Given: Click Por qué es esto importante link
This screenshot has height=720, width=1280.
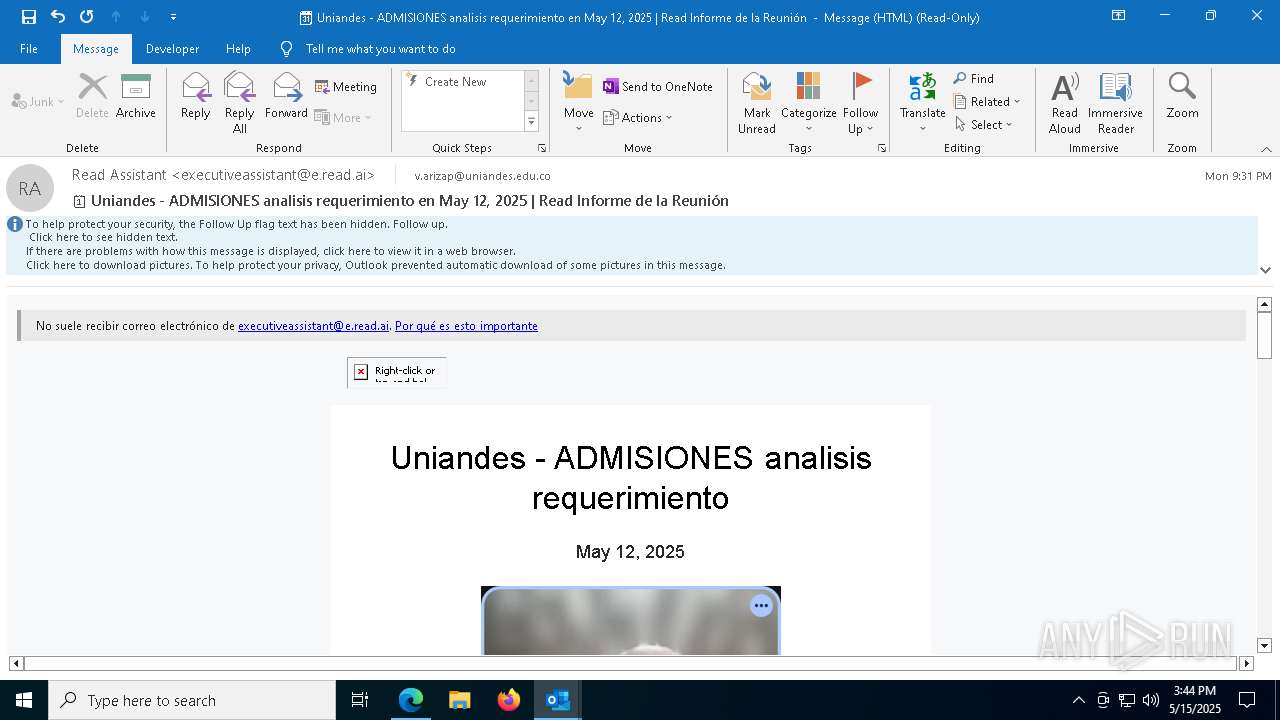Looking at the screenshot, I should [466, 326].
